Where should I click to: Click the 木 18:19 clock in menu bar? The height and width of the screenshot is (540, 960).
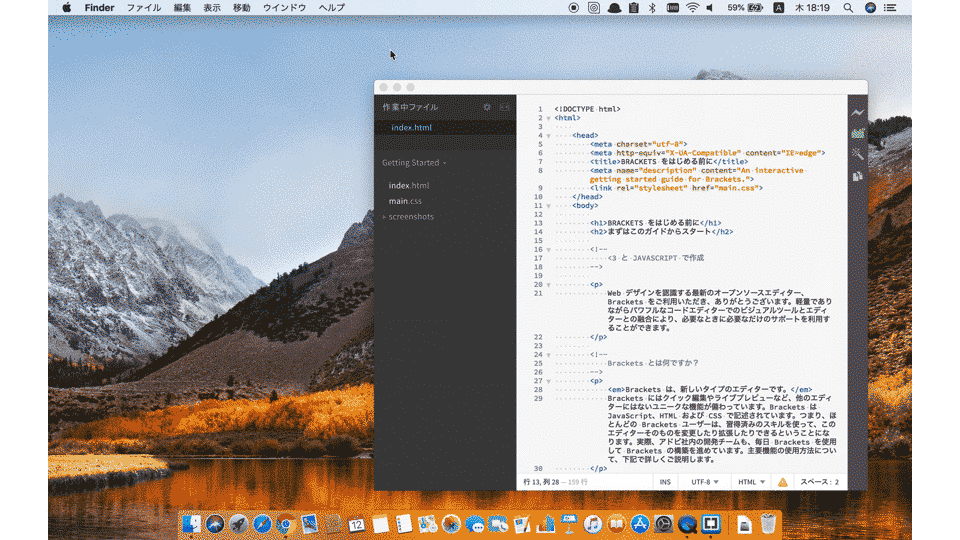812,8
